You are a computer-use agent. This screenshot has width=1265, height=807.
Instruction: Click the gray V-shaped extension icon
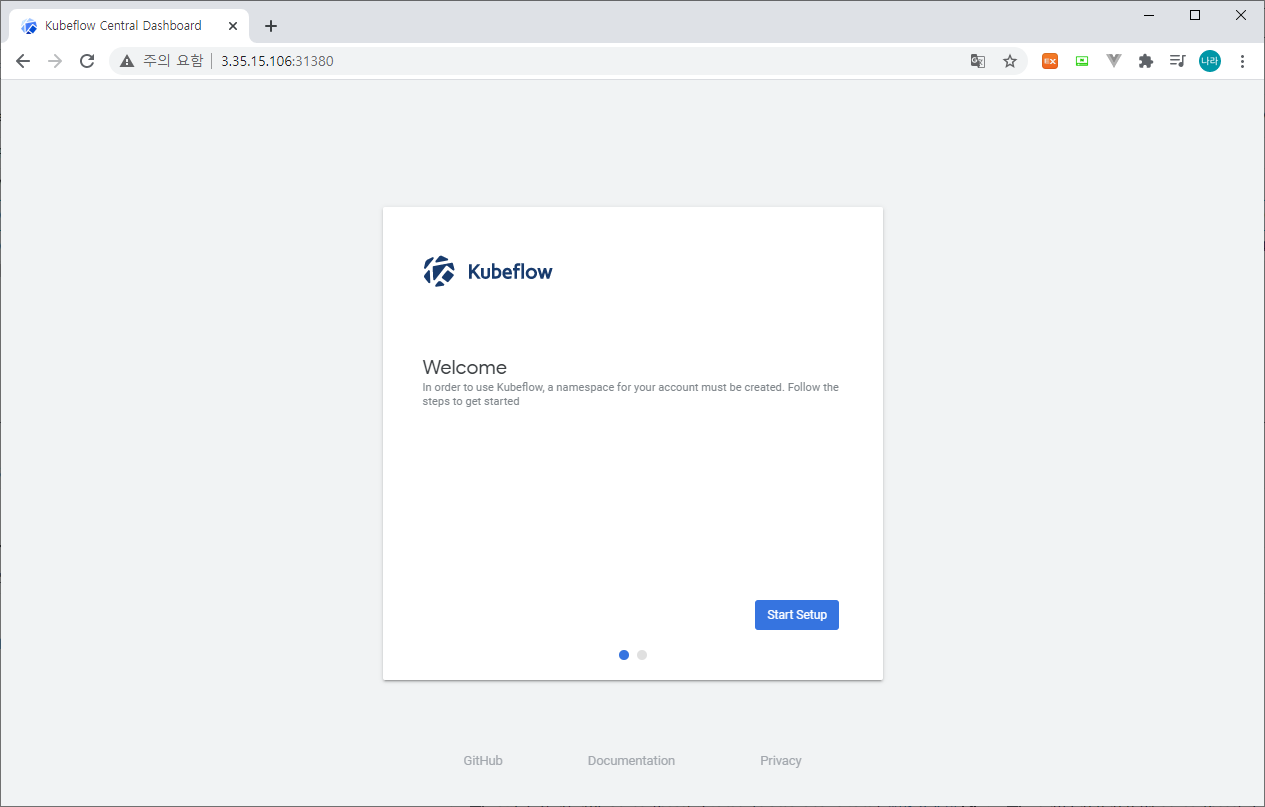pos(1114,61)
